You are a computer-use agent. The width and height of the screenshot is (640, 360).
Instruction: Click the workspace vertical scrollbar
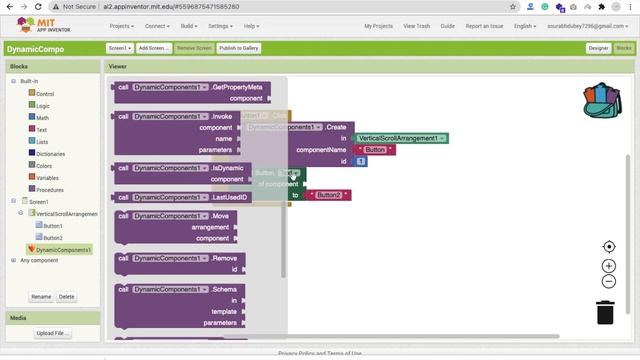[x=628, y=235]
